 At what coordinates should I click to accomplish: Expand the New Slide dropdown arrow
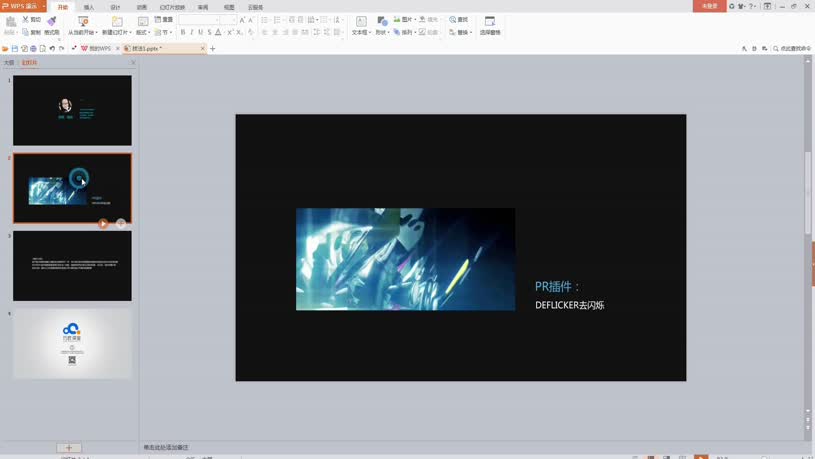coord(130,32)
